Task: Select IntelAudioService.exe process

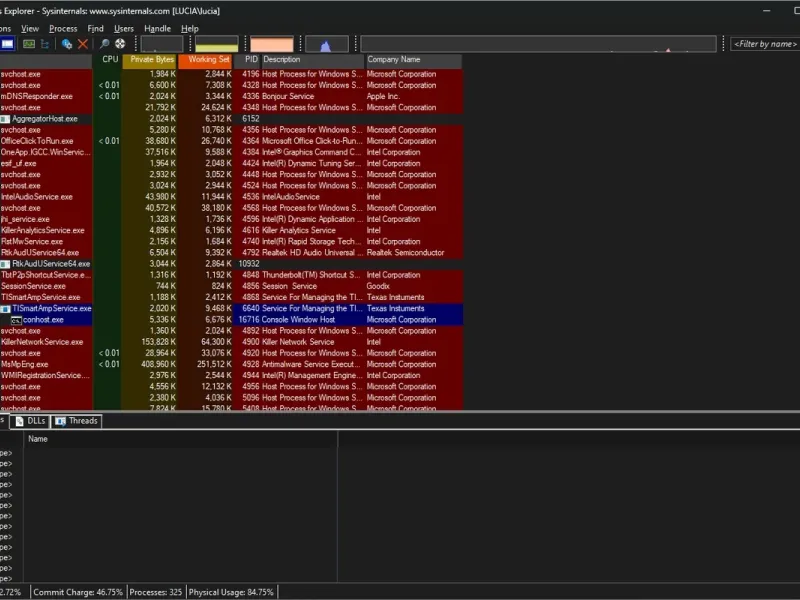Action: click(231, 197)
